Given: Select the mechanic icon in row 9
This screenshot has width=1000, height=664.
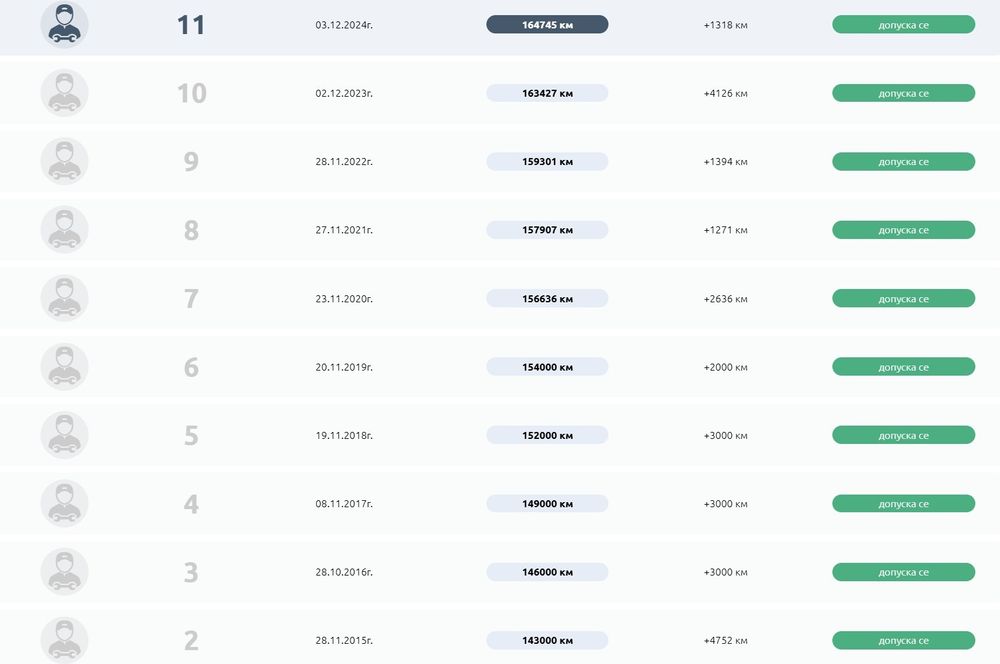Looking at the screenshot, I should pos(64,161).
